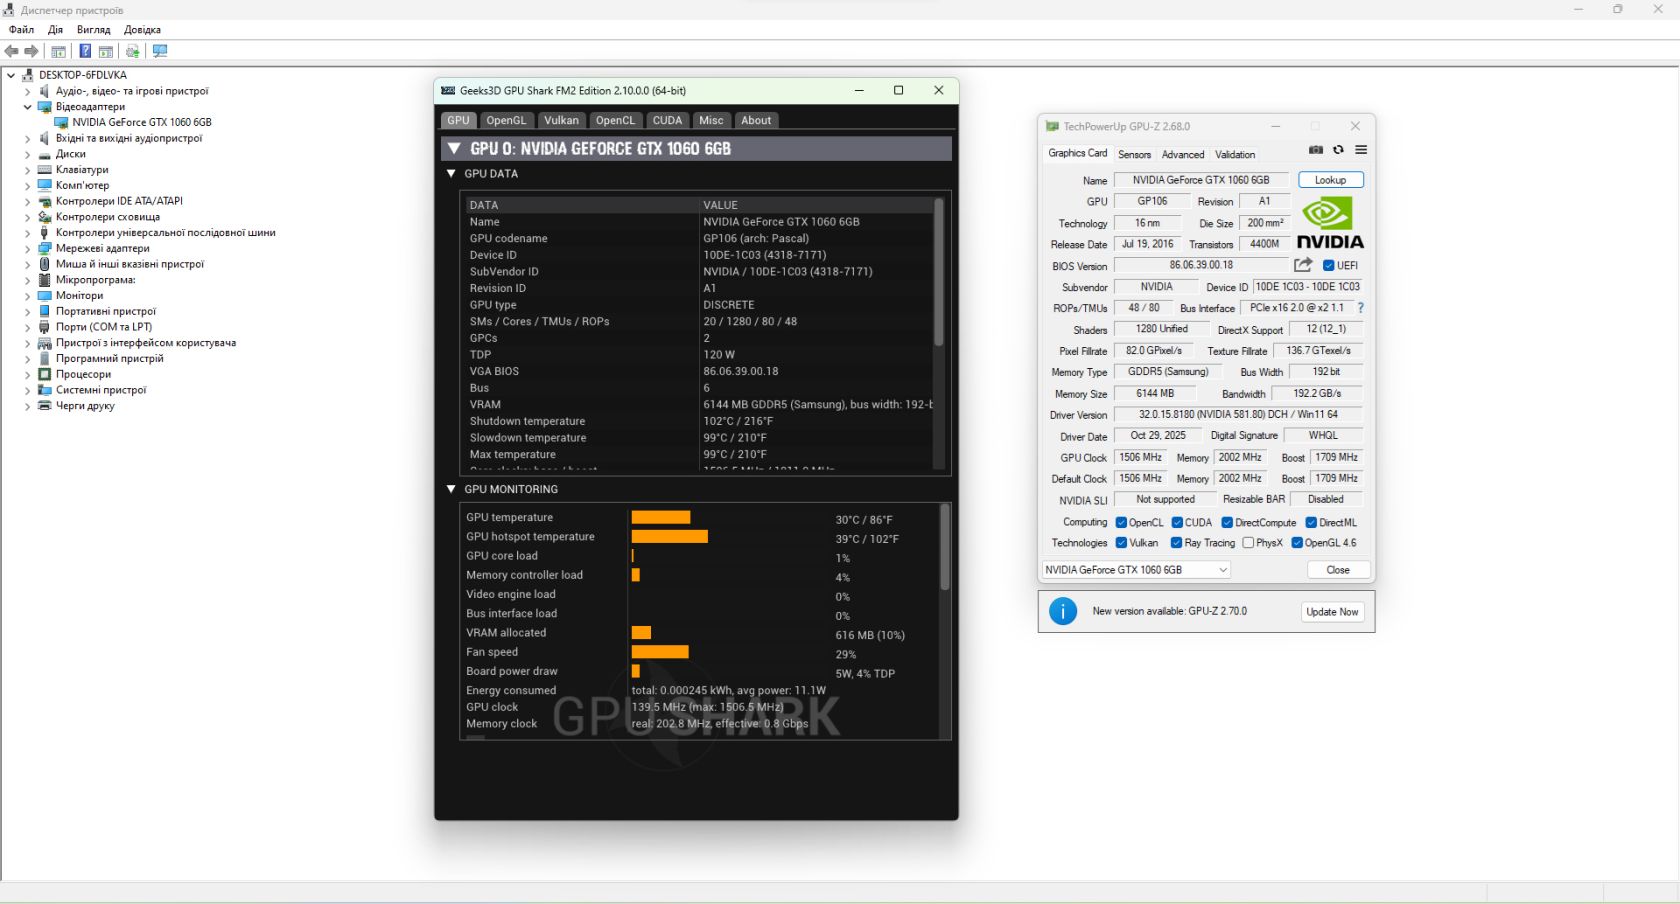Click the BIOS version share/export icon
1680x904 pixels.
1303,265
